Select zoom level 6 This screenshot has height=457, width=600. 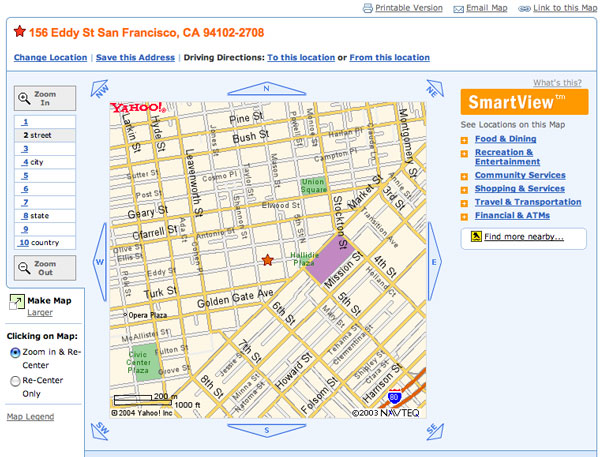tap(45, 189)
